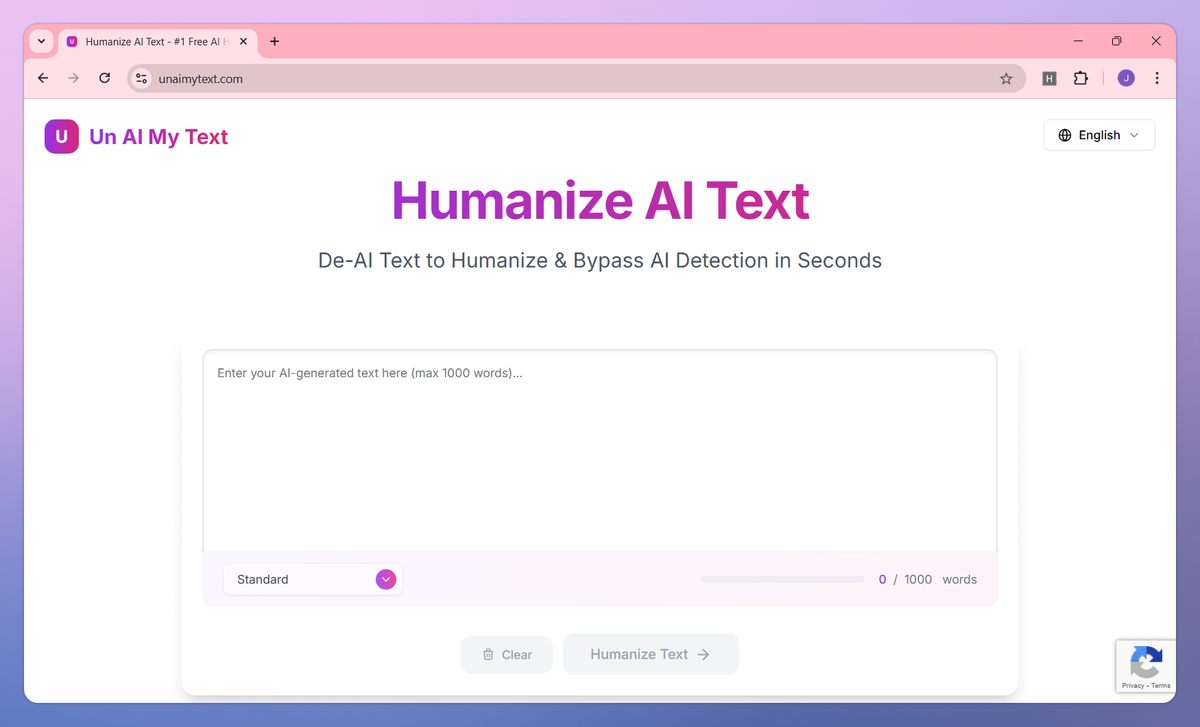
Task: Minimize the browser window
Action: pos(1079,41)
